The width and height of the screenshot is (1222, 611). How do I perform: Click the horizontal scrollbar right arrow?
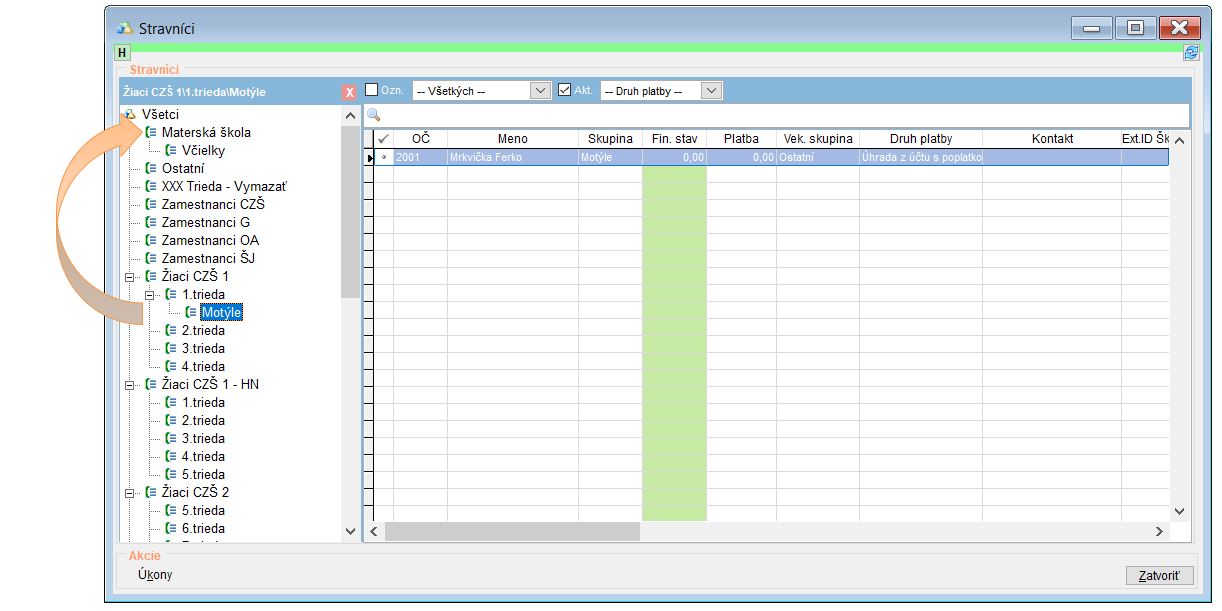(1159, 532)
